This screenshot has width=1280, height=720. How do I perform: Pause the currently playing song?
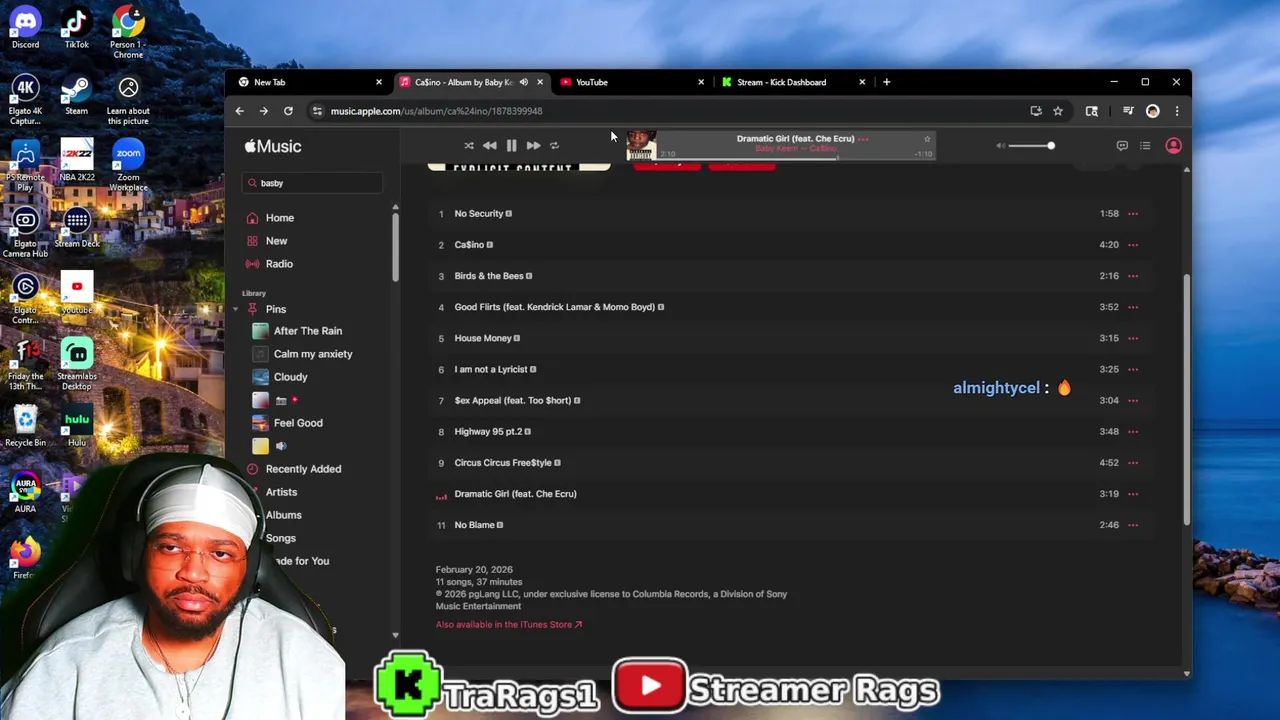pyautogui.click(x=511, y=146)
